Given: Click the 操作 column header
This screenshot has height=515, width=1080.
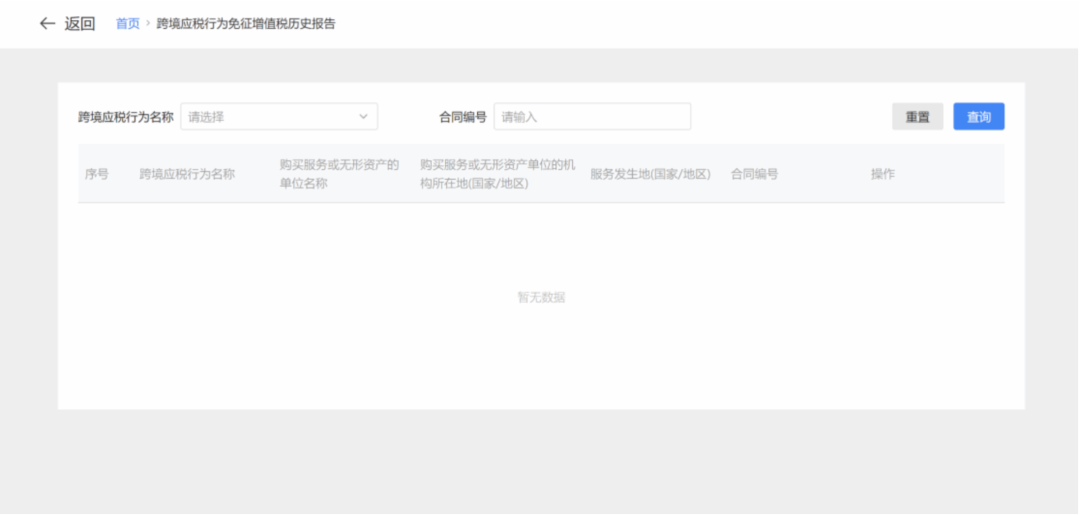Looking at the screenshot, I should 882,174.
